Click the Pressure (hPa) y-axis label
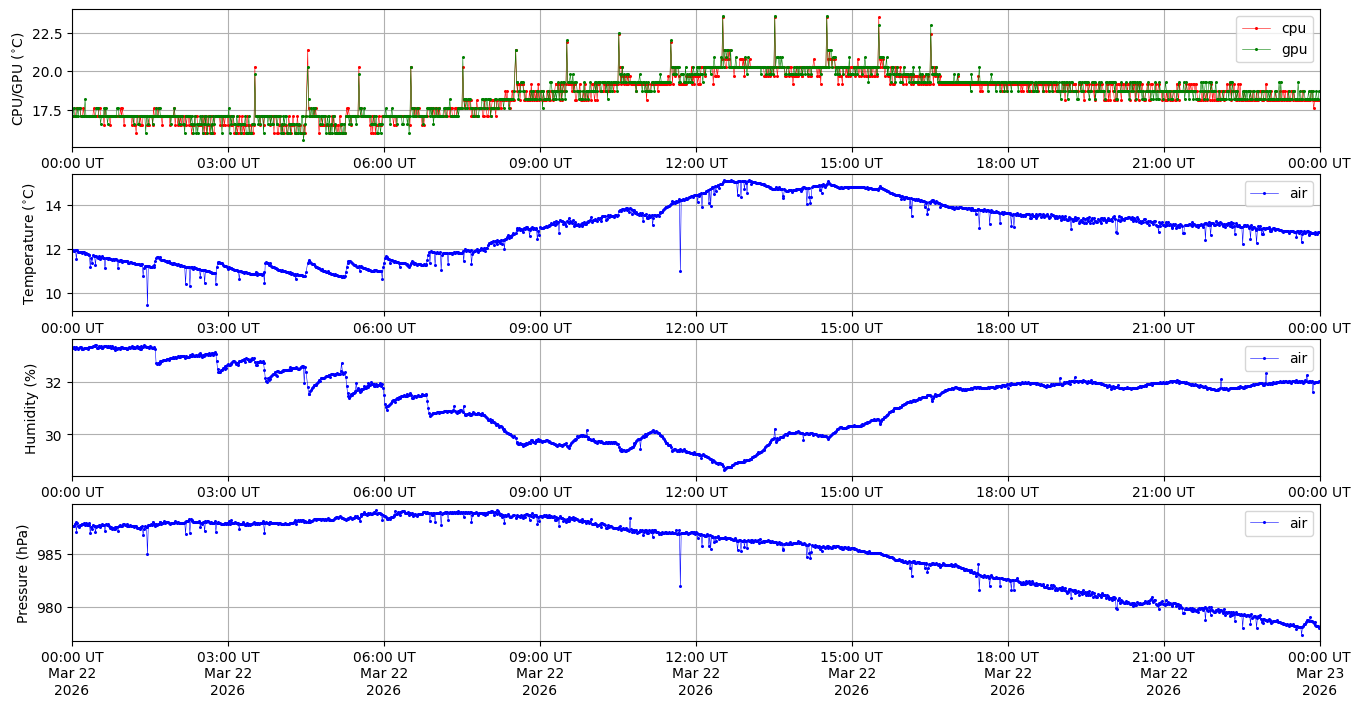 [23, 573]
